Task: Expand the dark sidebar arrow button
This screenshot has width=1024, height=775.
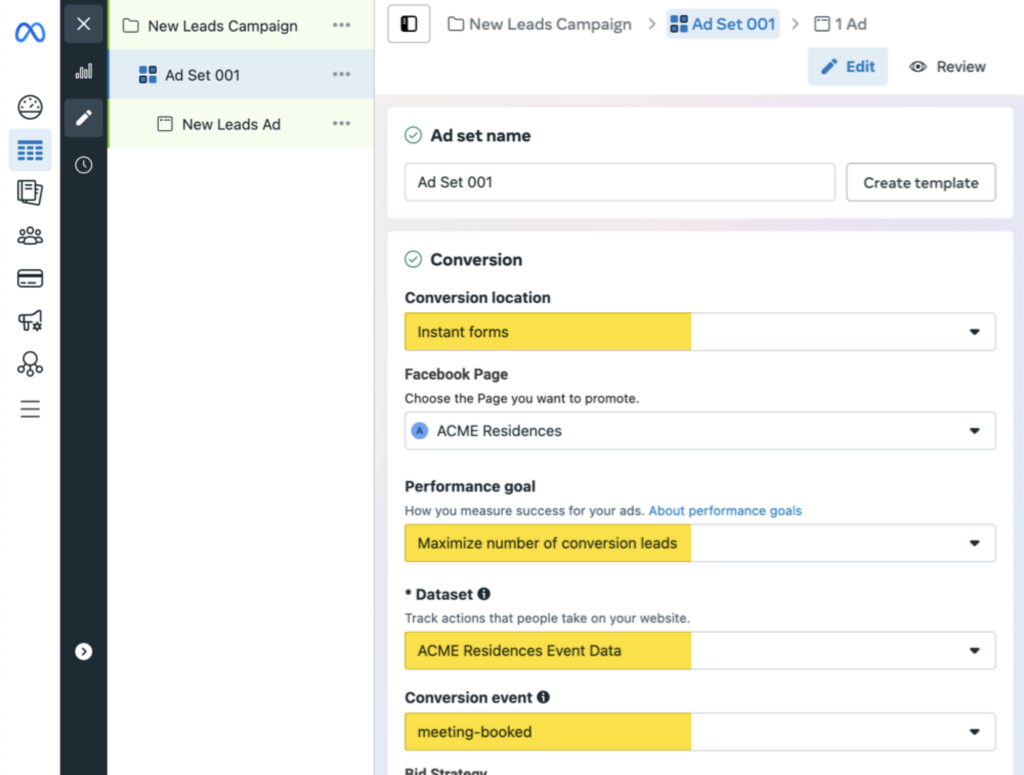Action: click(x=84, y=652)
